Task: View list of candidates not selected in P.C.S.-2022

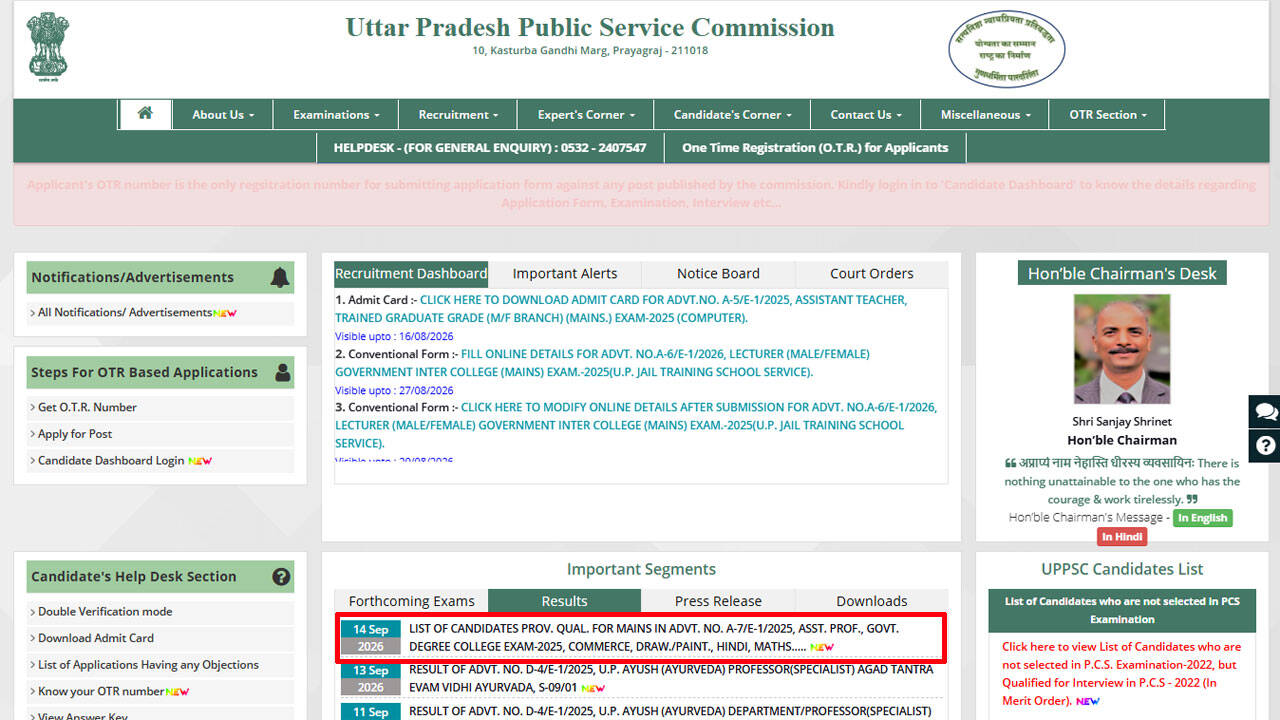Action: tap(1121, 674)
